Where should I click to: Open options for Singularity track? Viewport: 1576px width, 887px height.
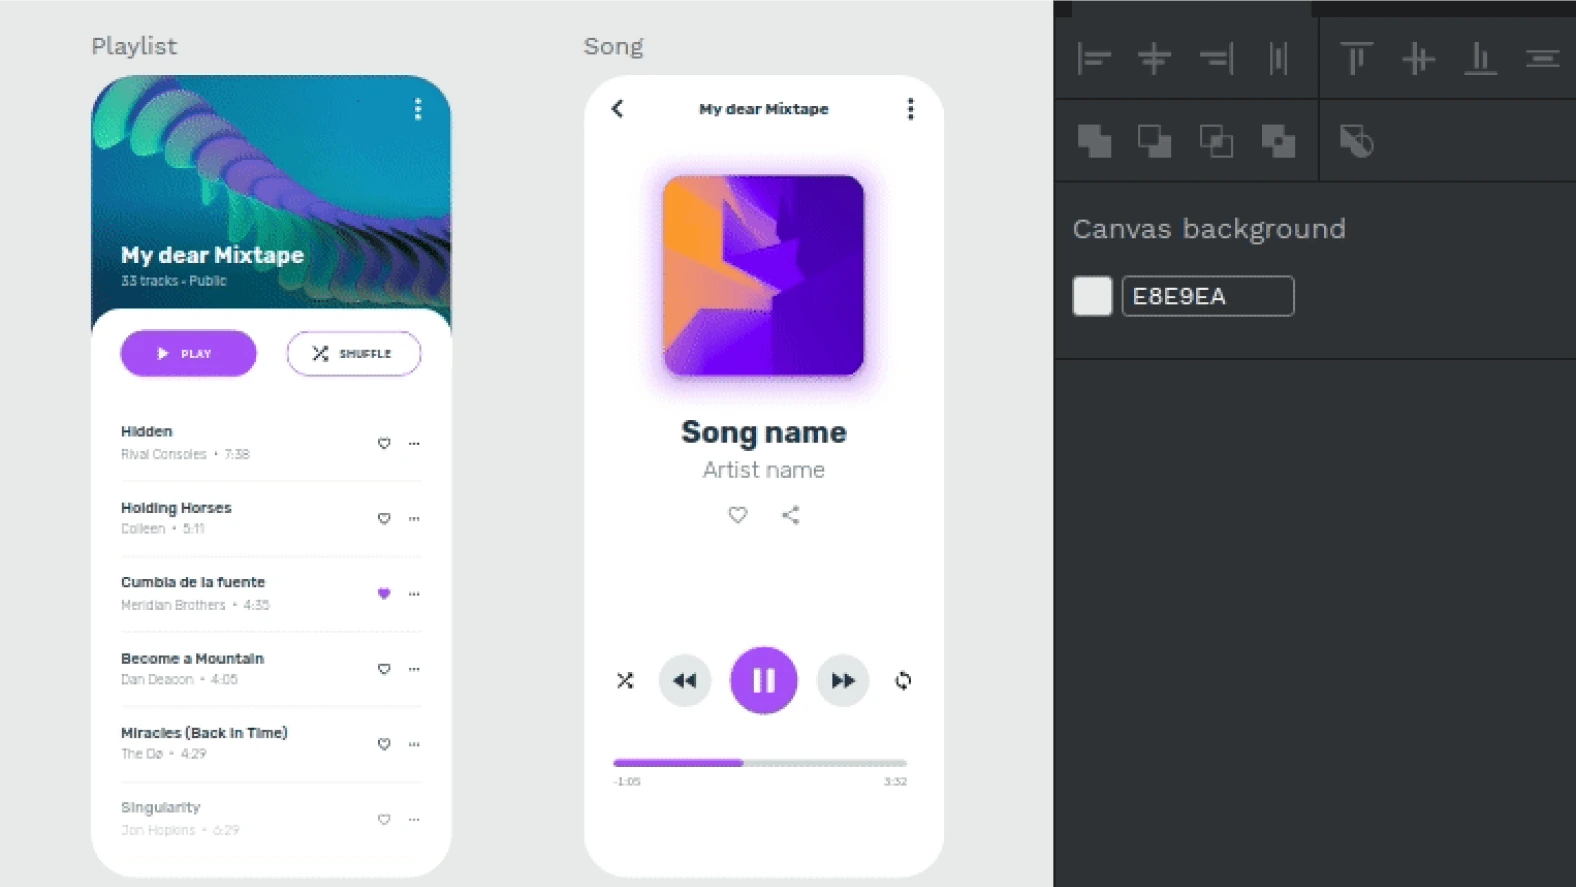tap(414, 819)
